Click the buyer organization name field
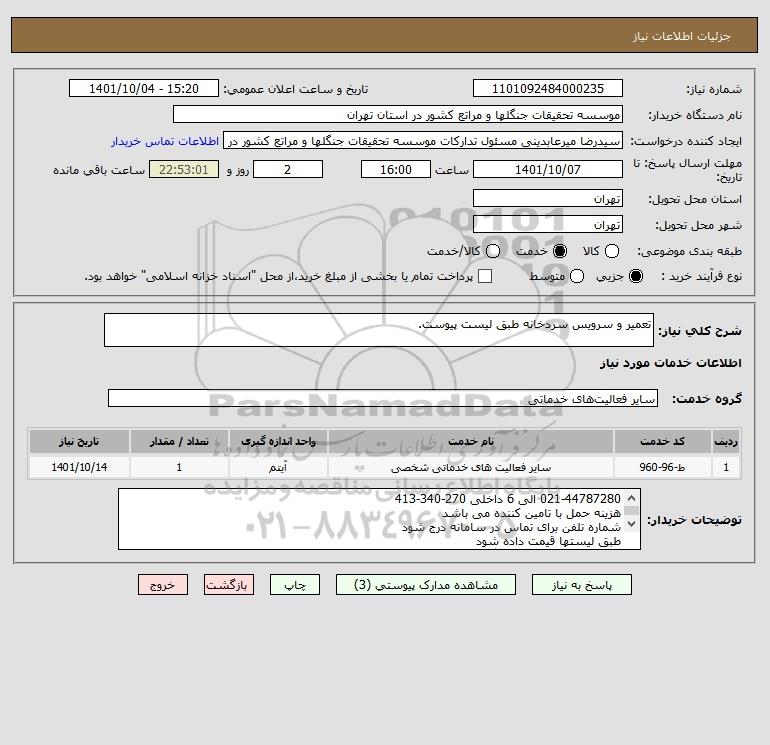 point(398,114)
